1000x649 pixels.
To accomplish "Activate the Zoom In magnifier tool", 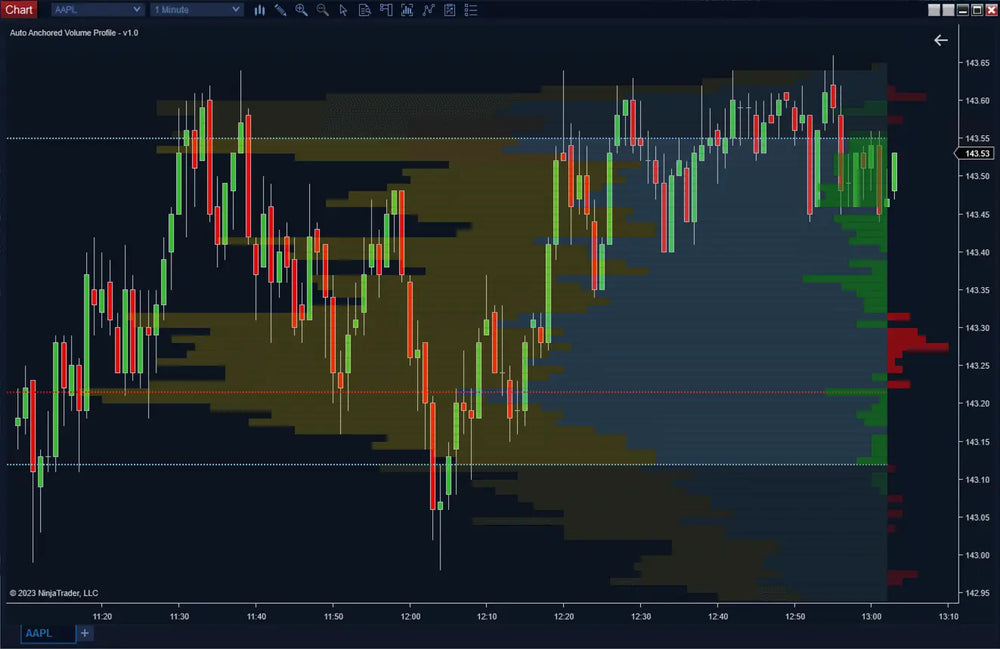I will click(x=301, y=10).
